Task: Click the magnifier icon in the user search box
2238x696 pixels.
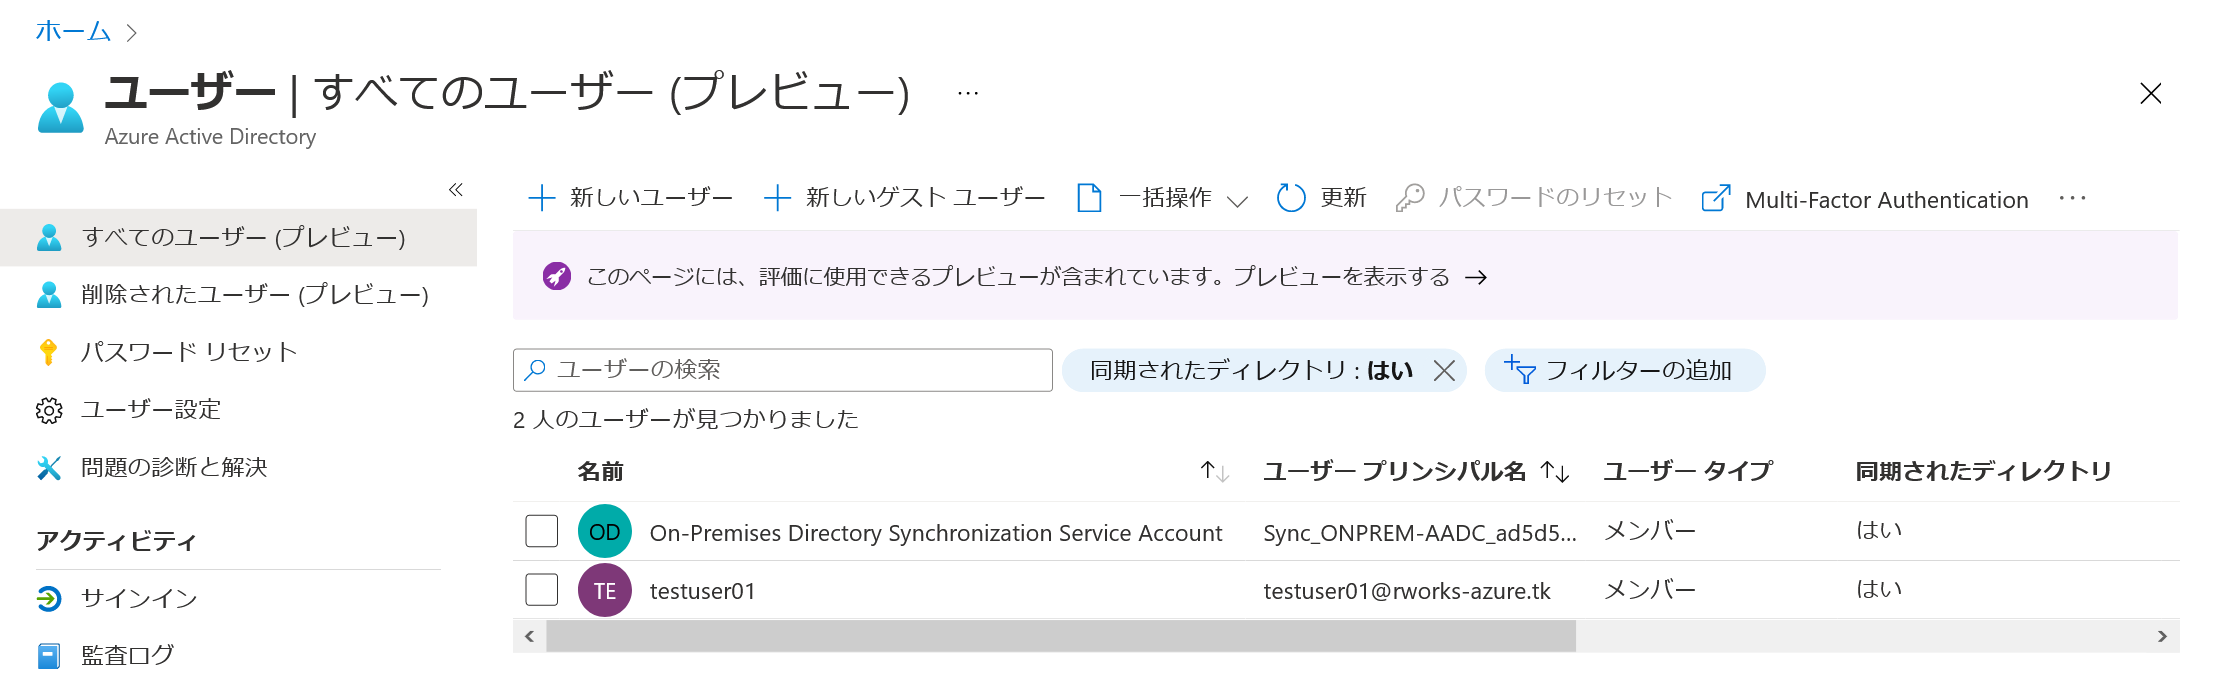Action: tap(535, 370)
